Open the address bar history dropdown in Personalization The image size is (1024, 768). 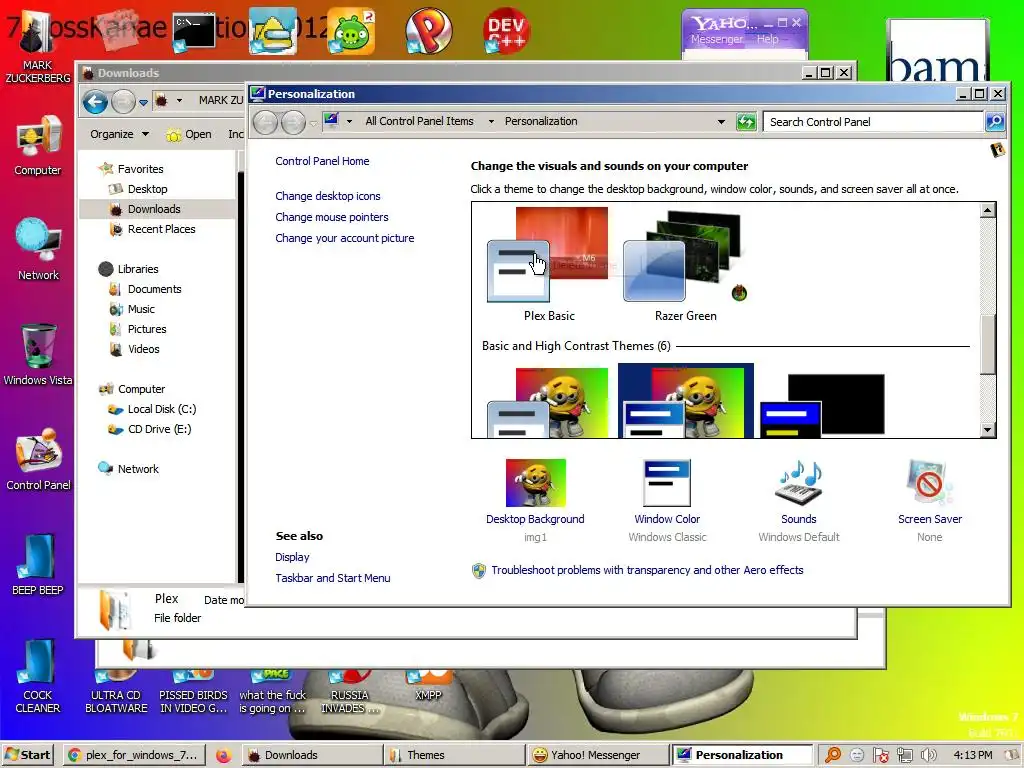[721, 121]
